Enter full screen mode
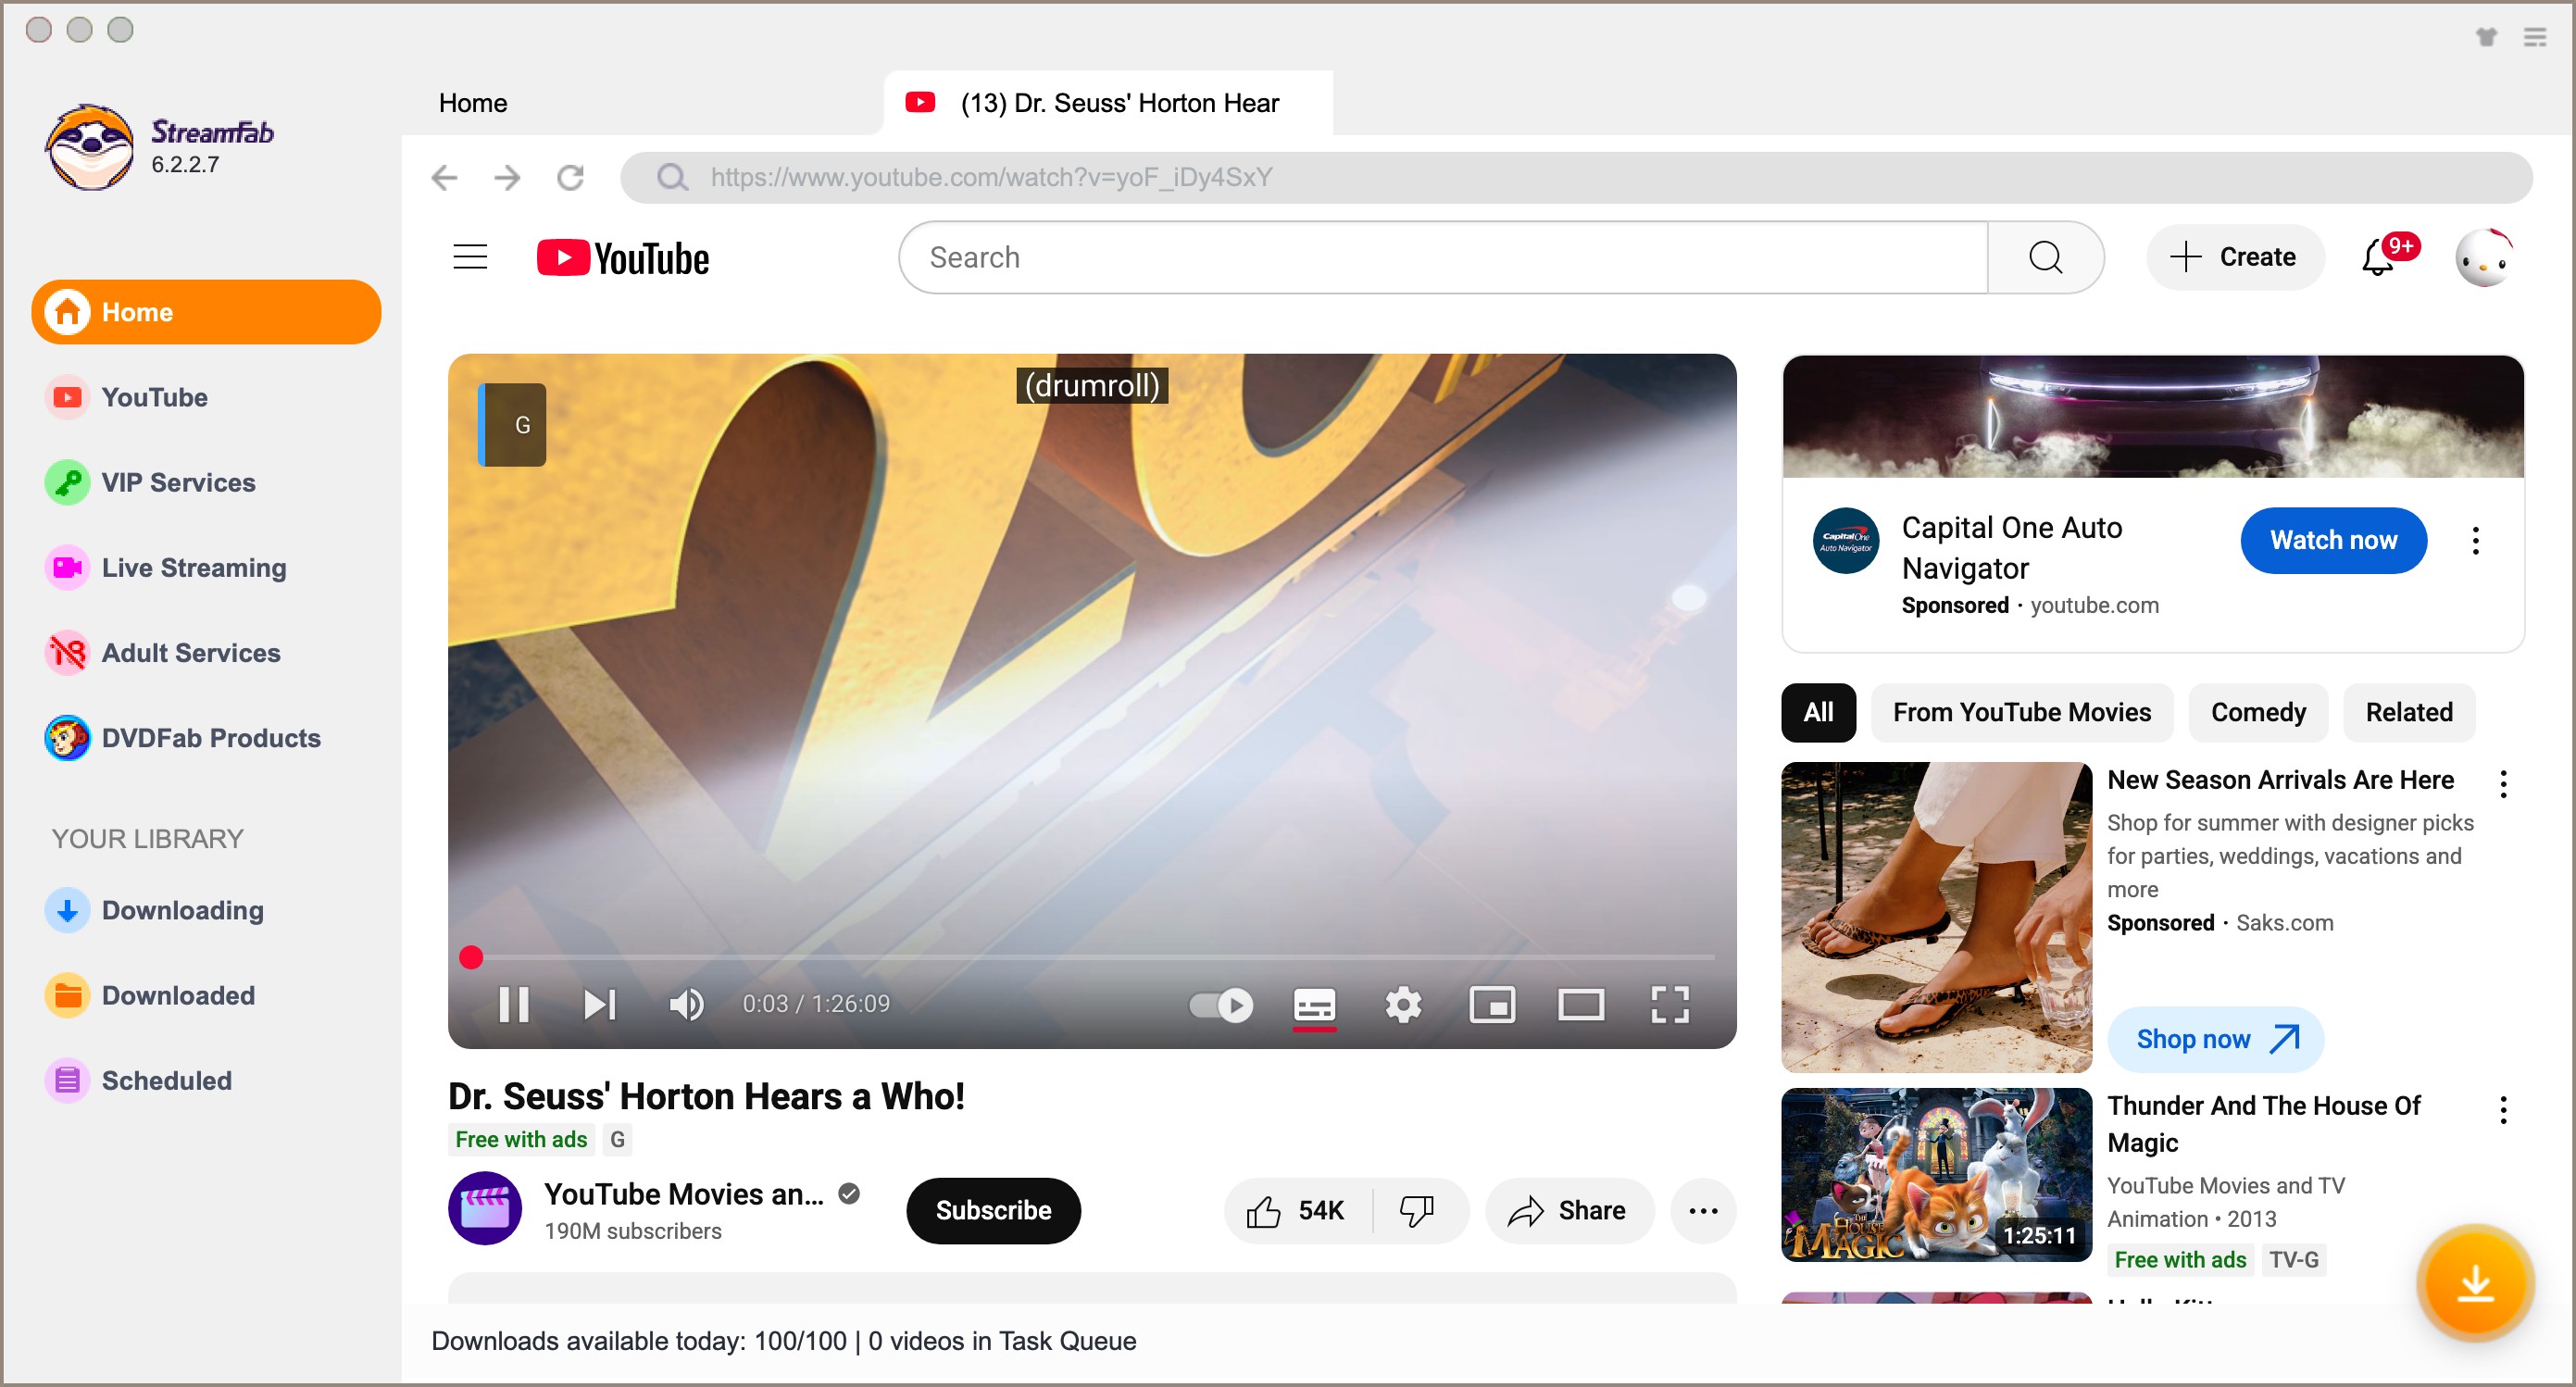 tap(1670, 1004)
